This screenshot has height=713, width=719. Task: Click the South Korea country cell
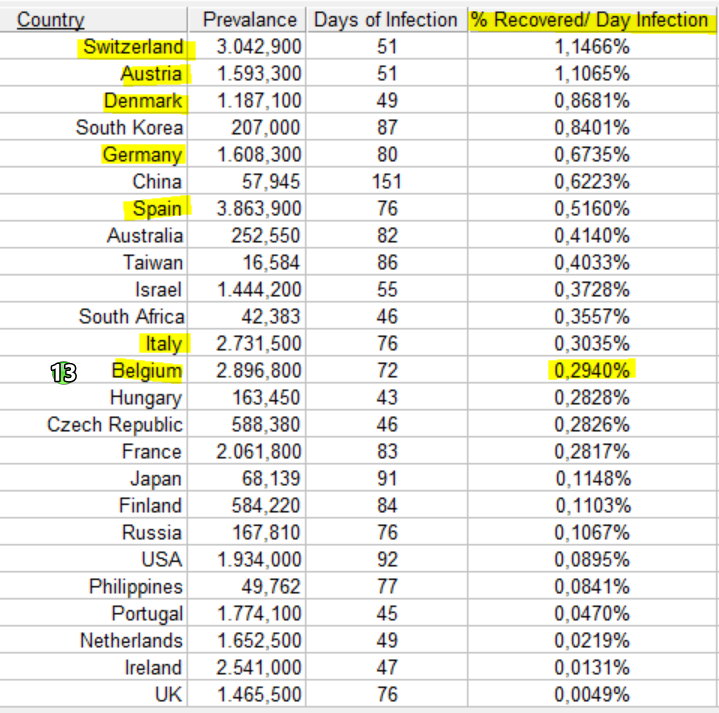129,127
